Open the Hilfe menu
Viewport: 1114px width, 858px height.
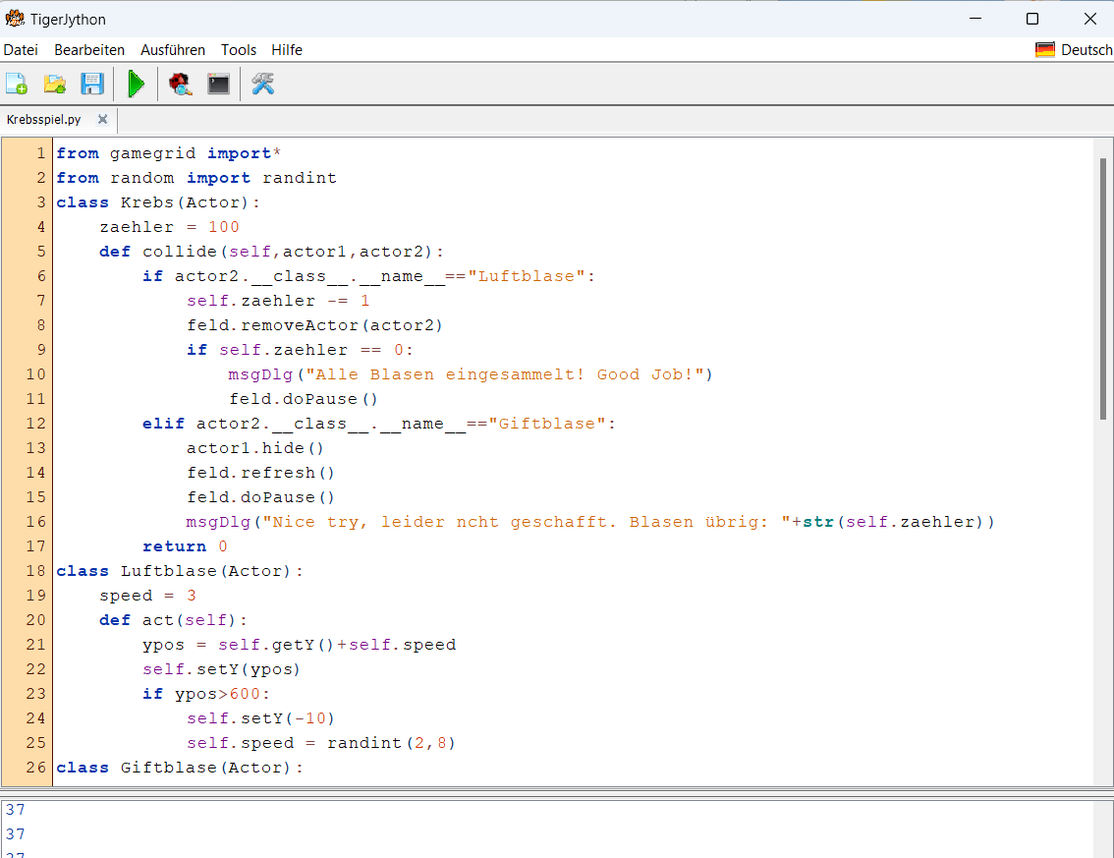(286, 49)
